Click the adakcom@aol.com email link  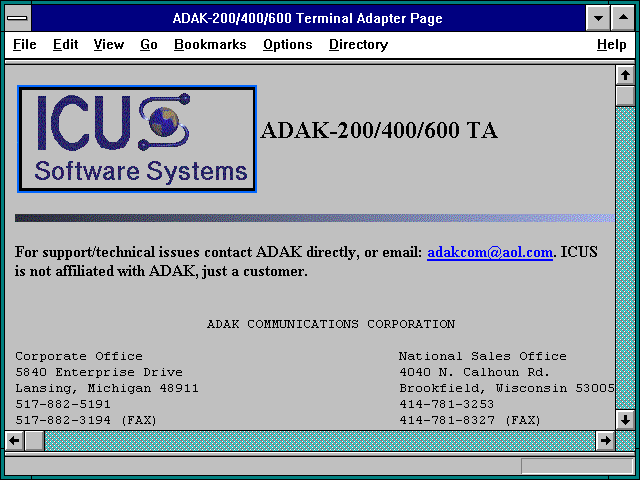(490, 252)
